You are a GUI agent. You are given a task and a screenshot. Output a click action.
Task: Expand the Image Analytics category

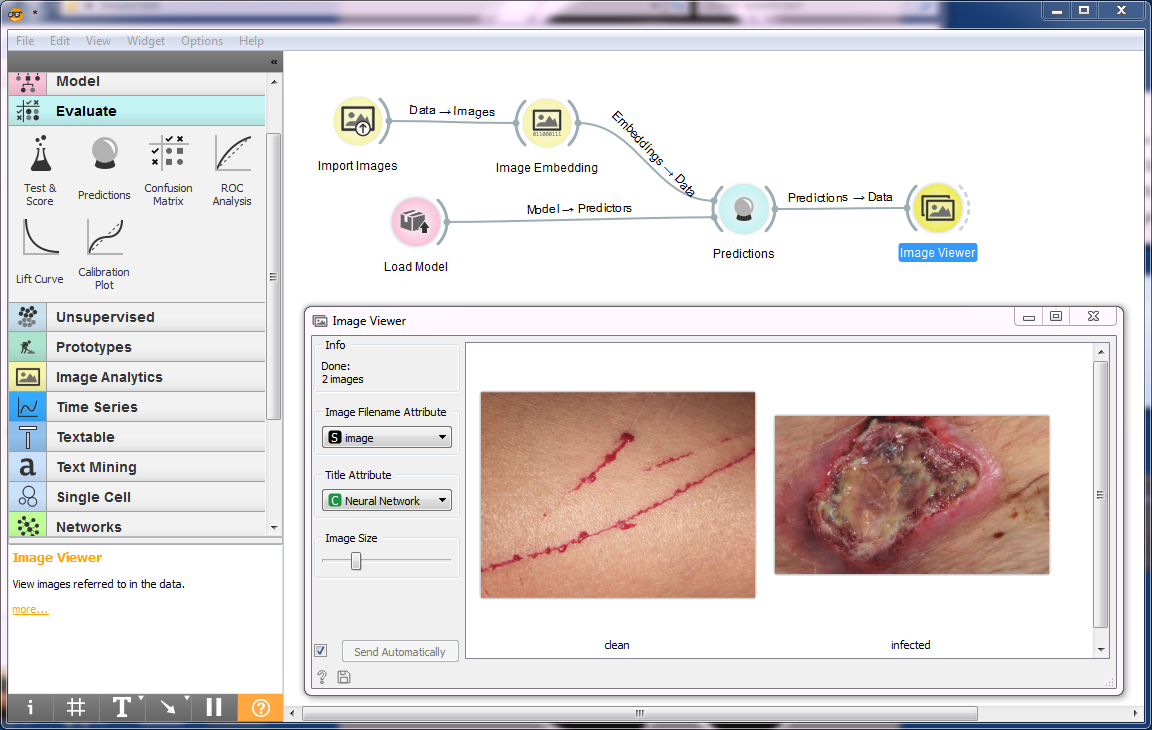point(137,377)
